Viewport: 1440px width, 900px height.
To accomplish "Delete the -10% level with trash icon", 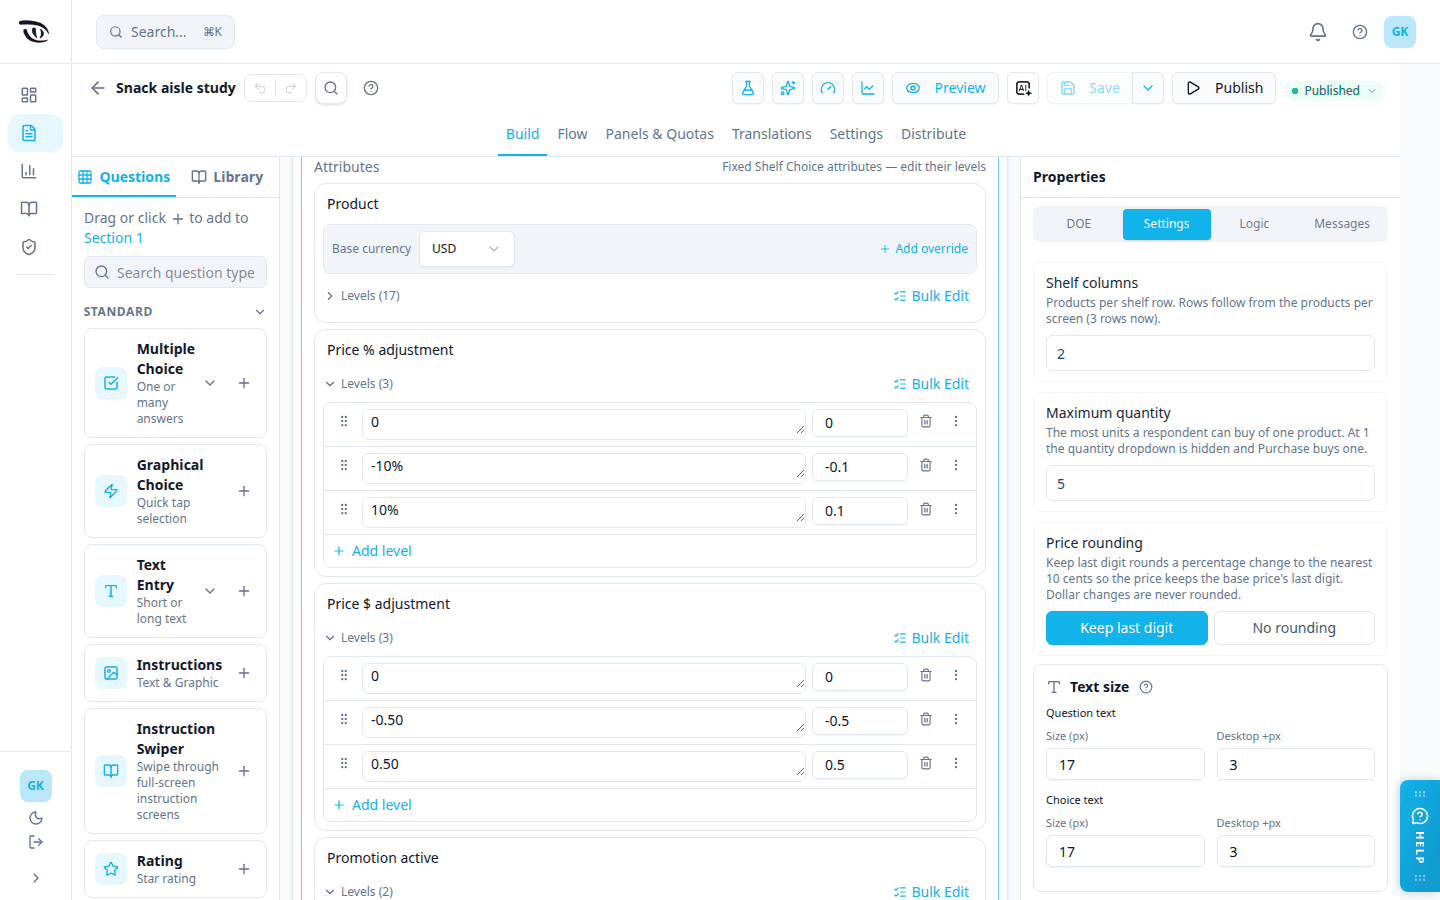I will pyautogui.click(x=926, y=466).
